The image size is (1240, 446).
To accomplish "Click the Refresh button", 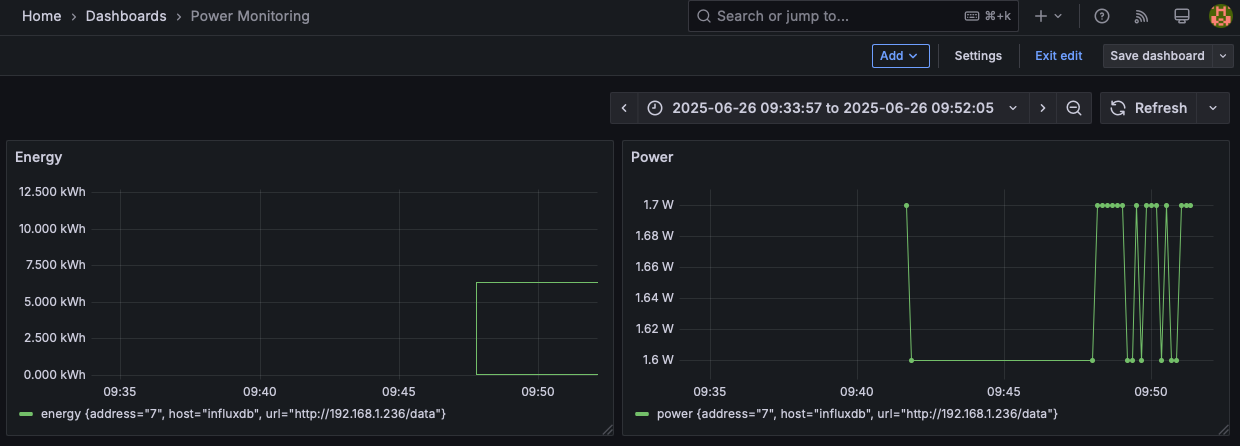I will (1149, 108).
